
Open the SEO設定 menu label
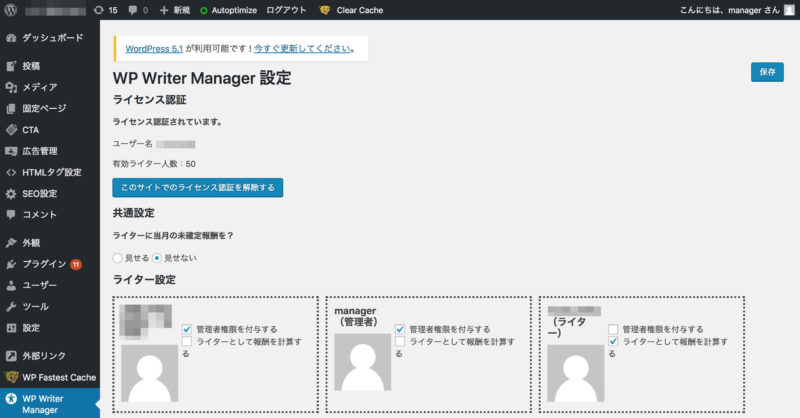[x=40, y=194]
